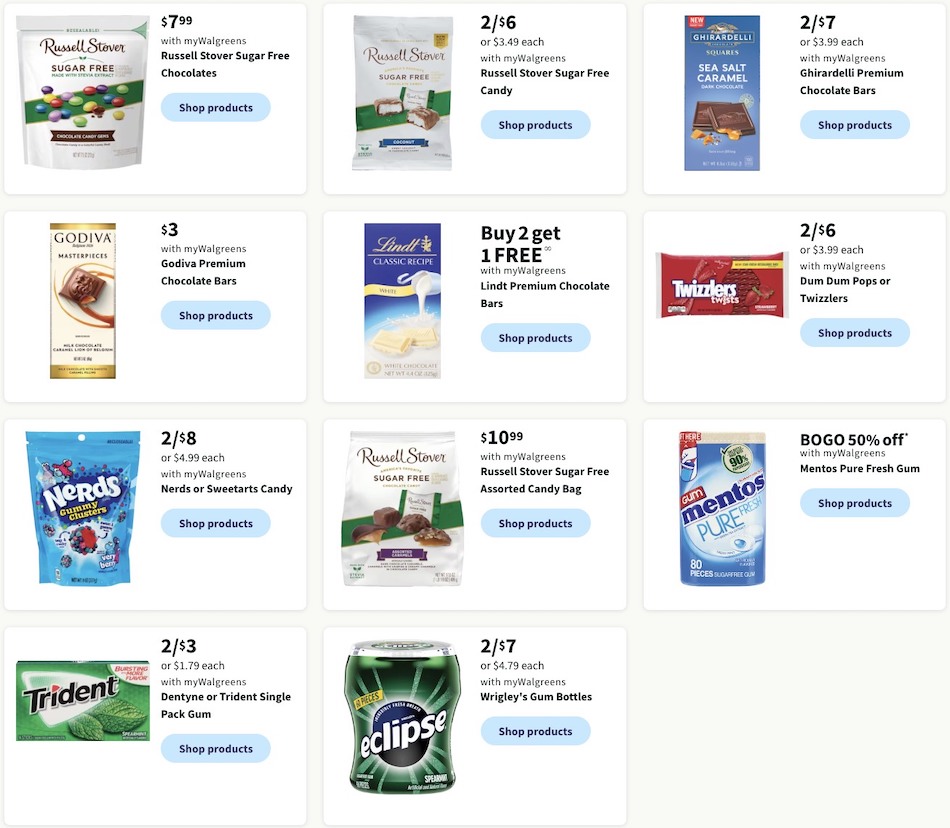Click Shop products for Nerds or Sweetarts Candy

[x=215, y=523]
